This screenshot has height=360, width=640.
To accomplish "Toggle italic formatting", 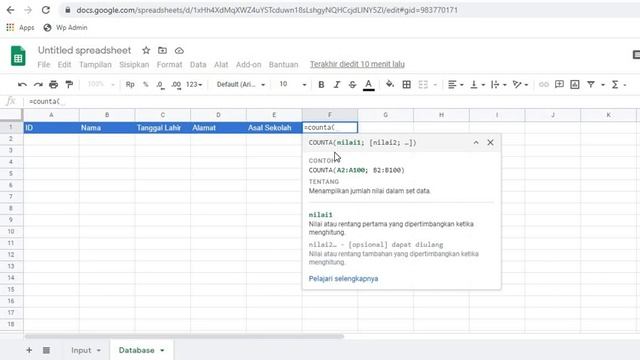I will point(337,84).
